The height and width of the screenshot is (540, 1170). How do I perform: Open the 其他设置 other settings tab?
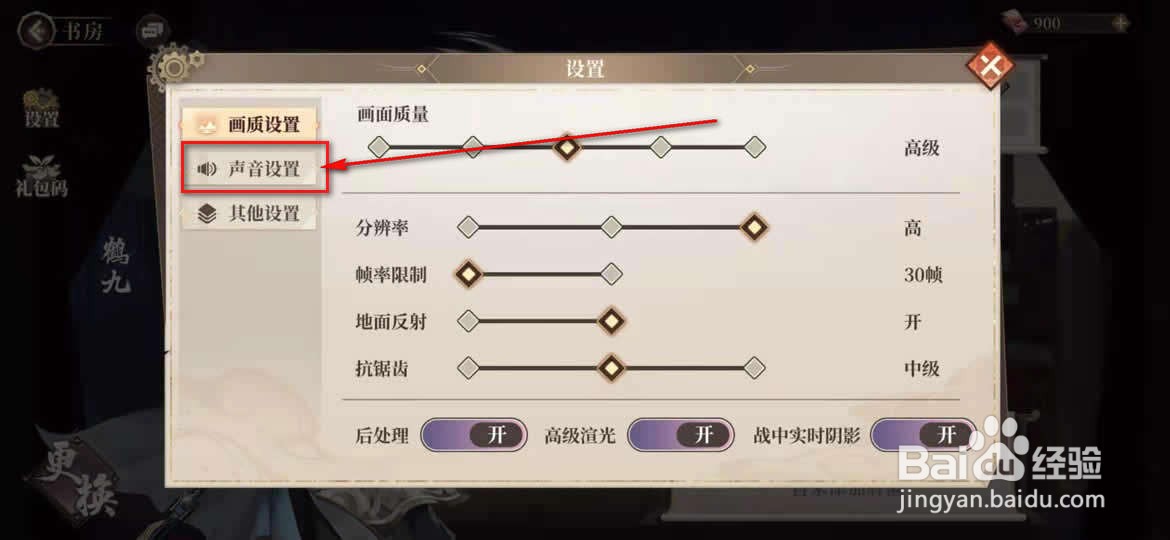point(250,214)
